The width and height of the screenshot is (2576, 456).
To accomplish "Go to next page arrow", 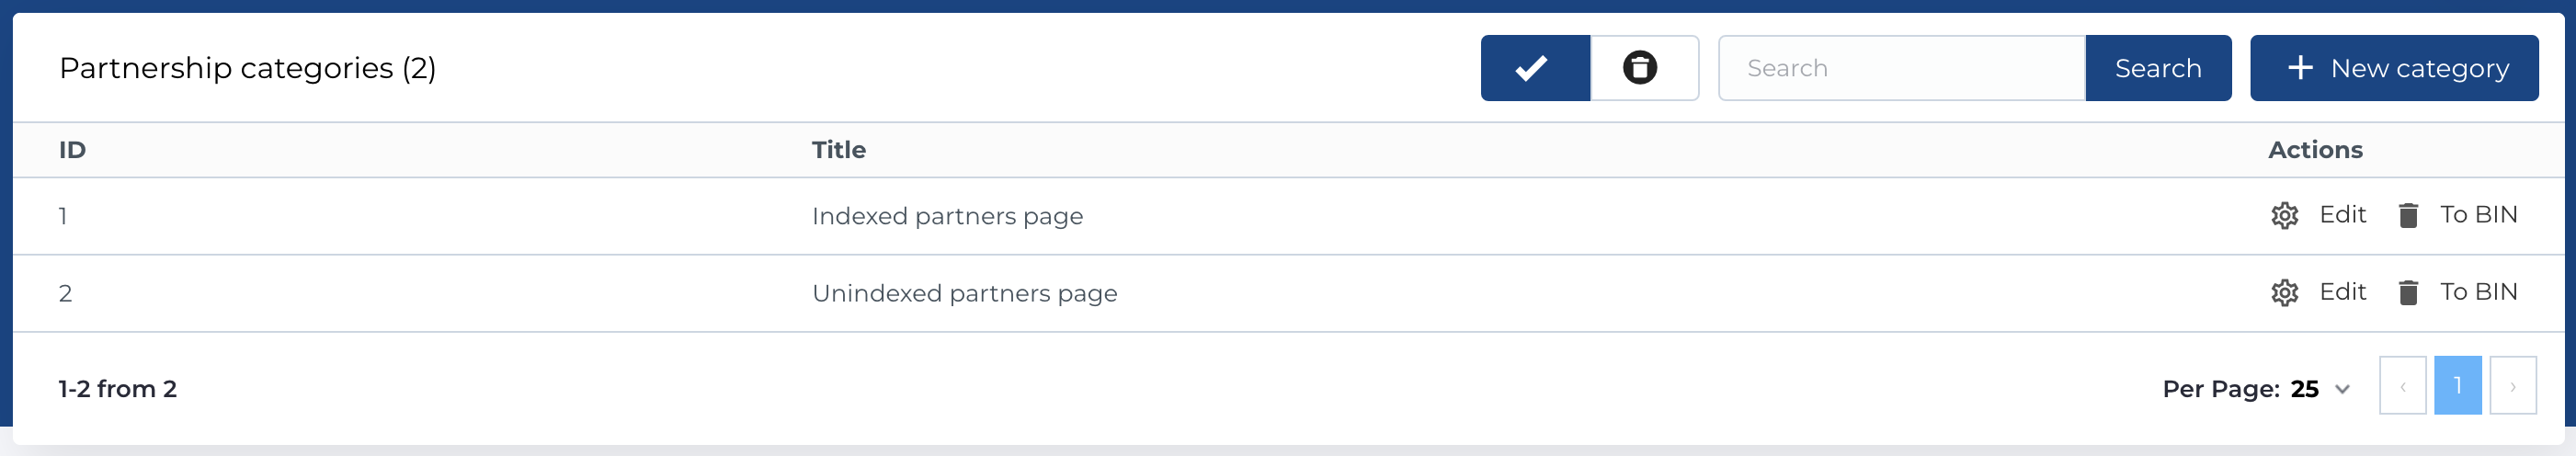I will (2512, 386).
